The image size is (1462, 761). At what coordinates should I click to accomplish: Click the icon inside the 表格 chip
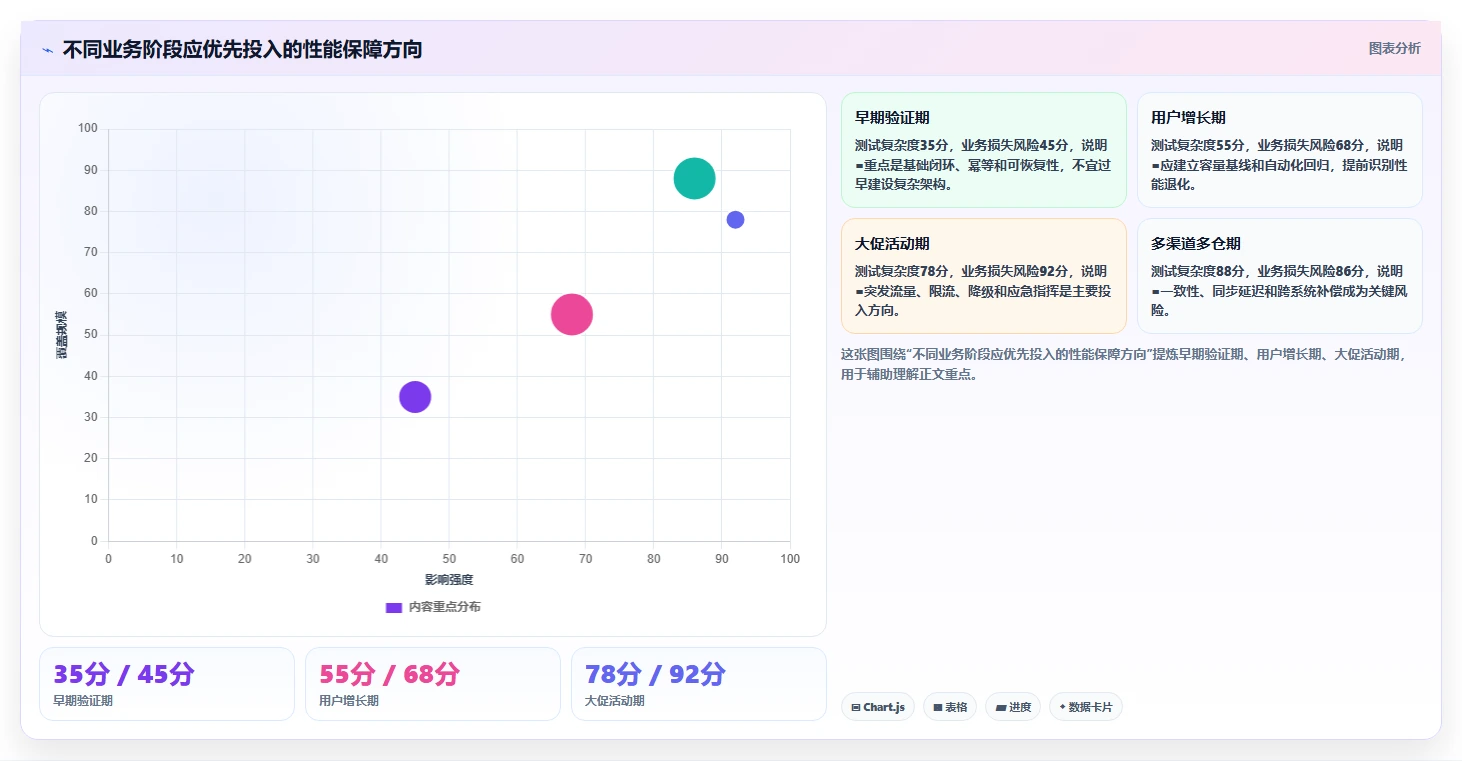coord(938,708)
